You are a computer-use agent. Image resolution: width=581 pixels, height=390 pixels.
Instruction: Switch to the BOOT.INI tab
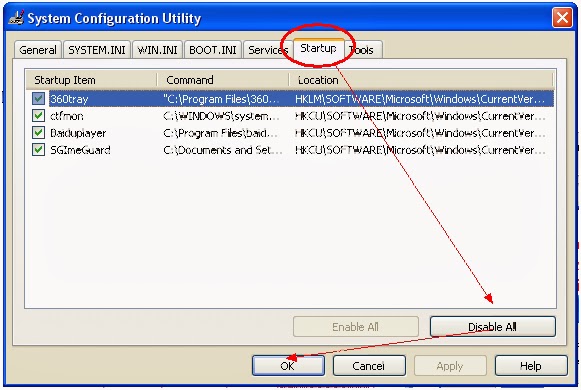[x=213, y=50]
